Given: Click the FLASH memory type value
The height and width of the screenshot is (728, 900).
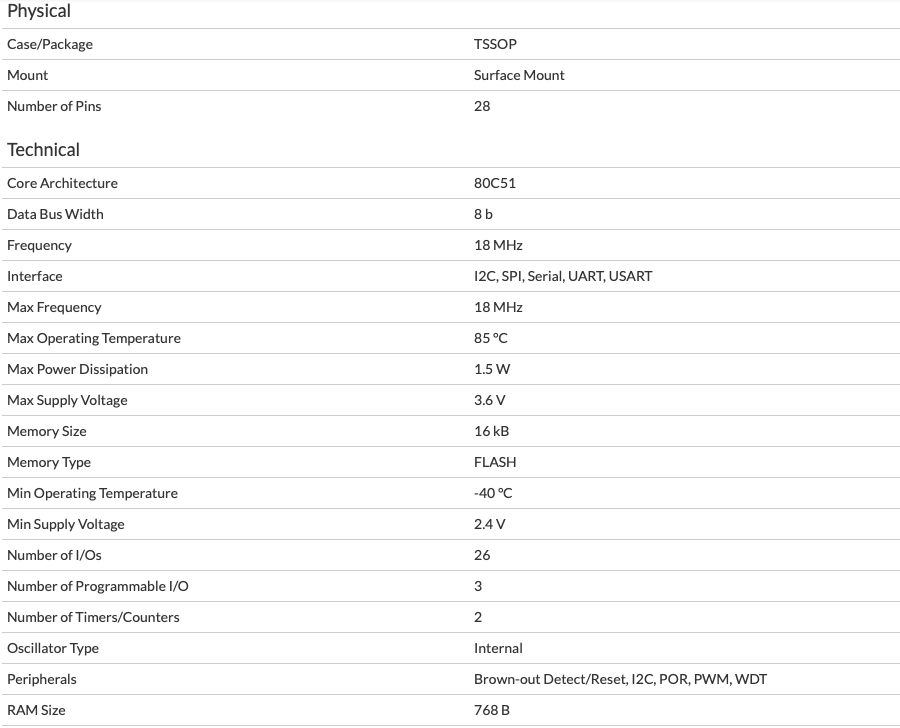Looking at the screenshot, I should (x=495, y=462).
